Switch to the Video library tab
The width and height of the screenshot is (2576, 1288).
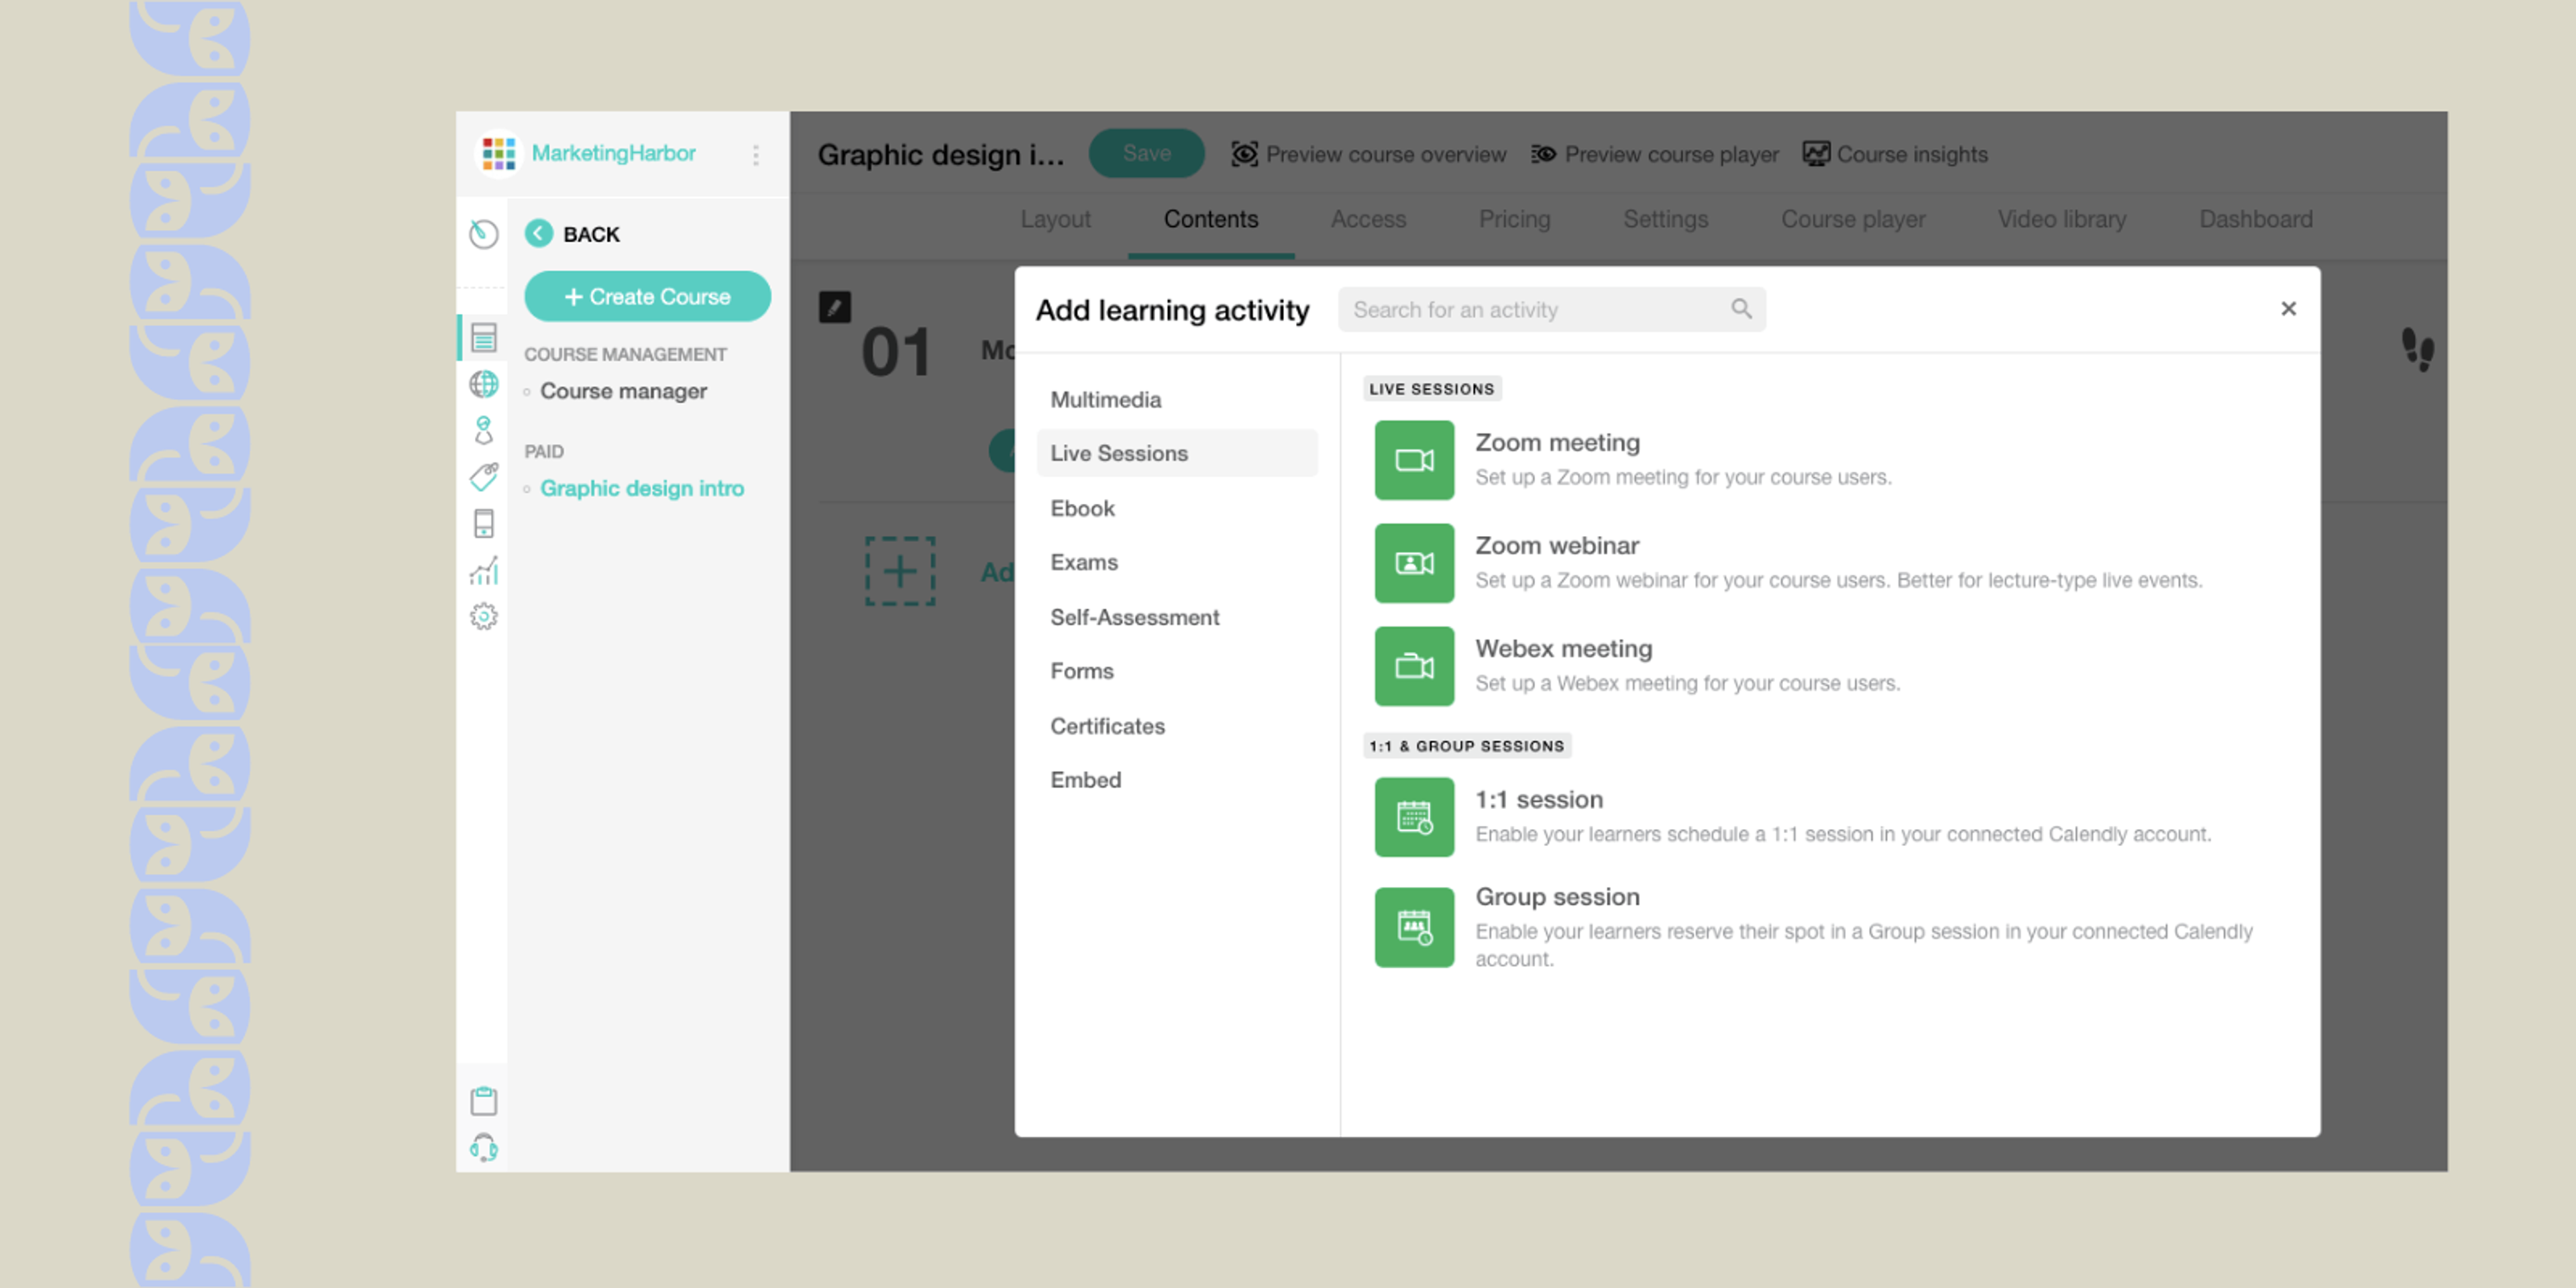coord(2062,219)
